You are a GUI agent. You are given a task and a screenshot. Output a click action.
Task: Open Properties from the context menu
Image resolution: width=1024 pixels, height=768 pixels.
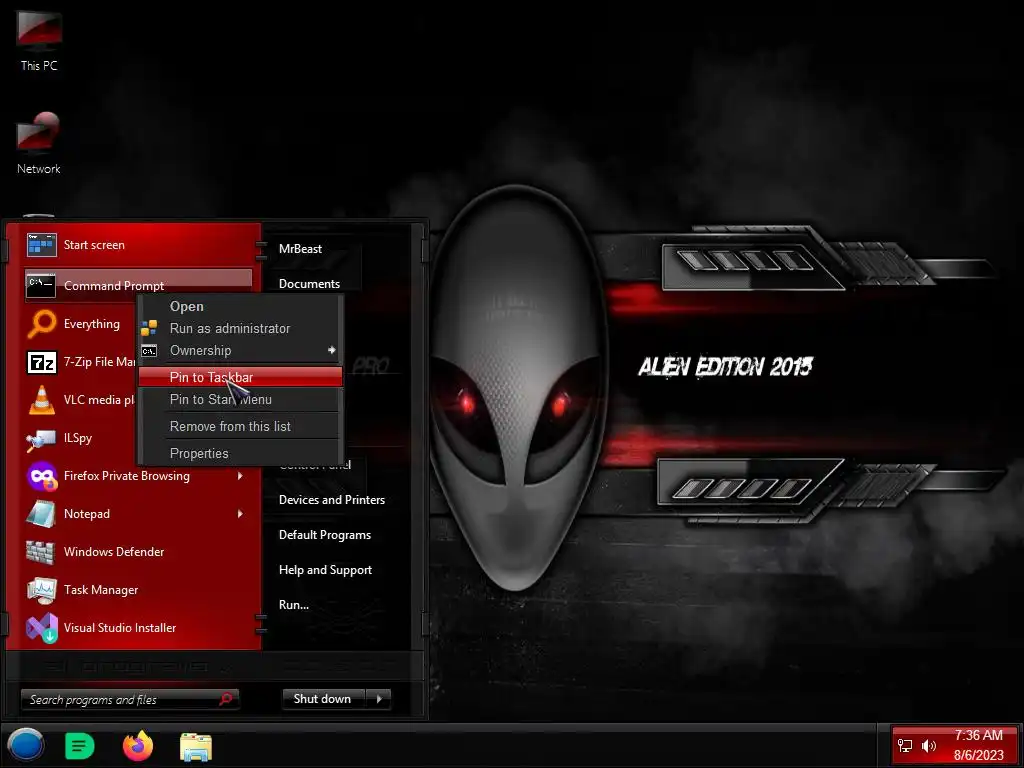(240, 453)
